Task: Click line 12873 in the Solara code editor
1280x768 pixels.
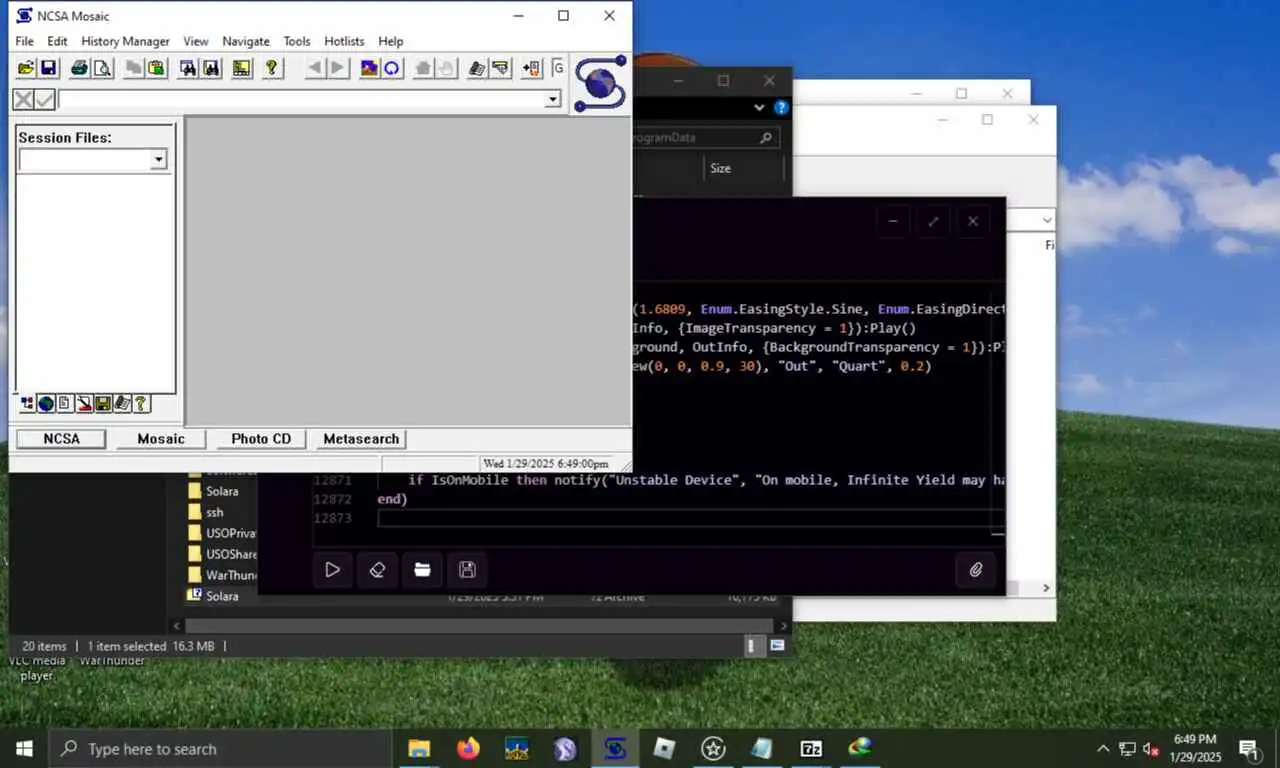Action: click(x=690, y=518)
